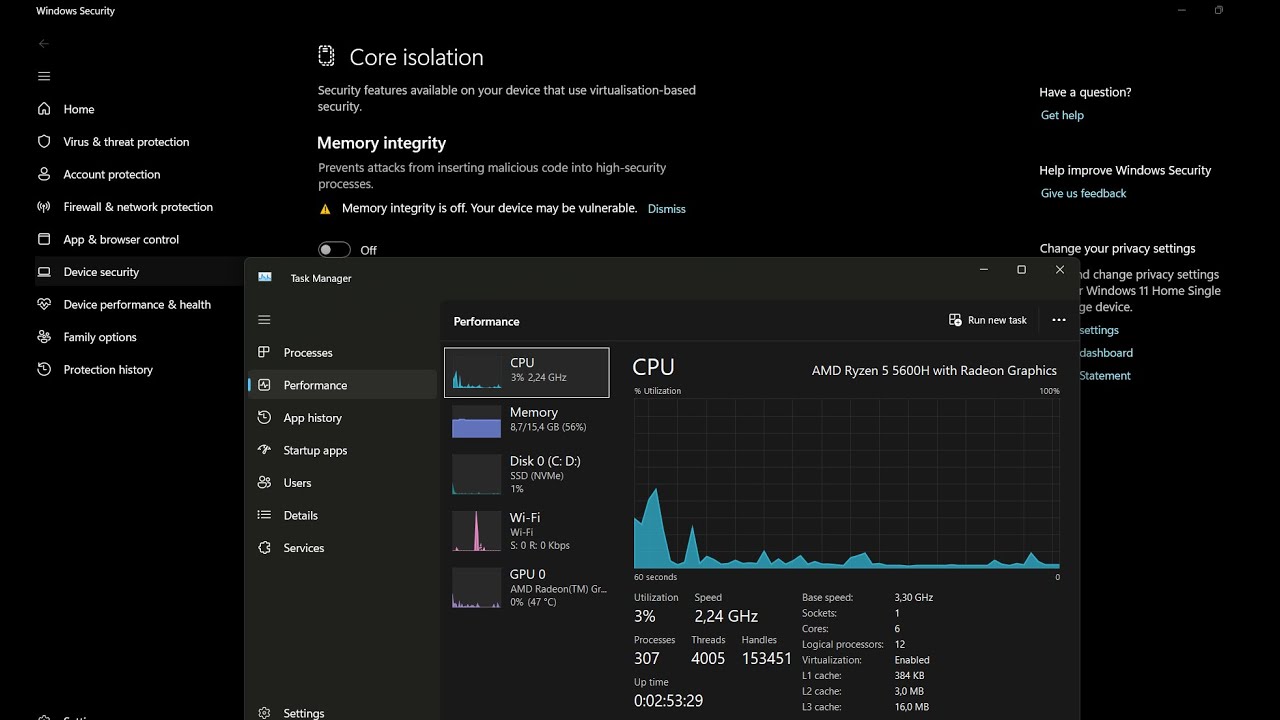Click the memory integrity warning triangle icon
1280x720 pixels.
point(325,209)
